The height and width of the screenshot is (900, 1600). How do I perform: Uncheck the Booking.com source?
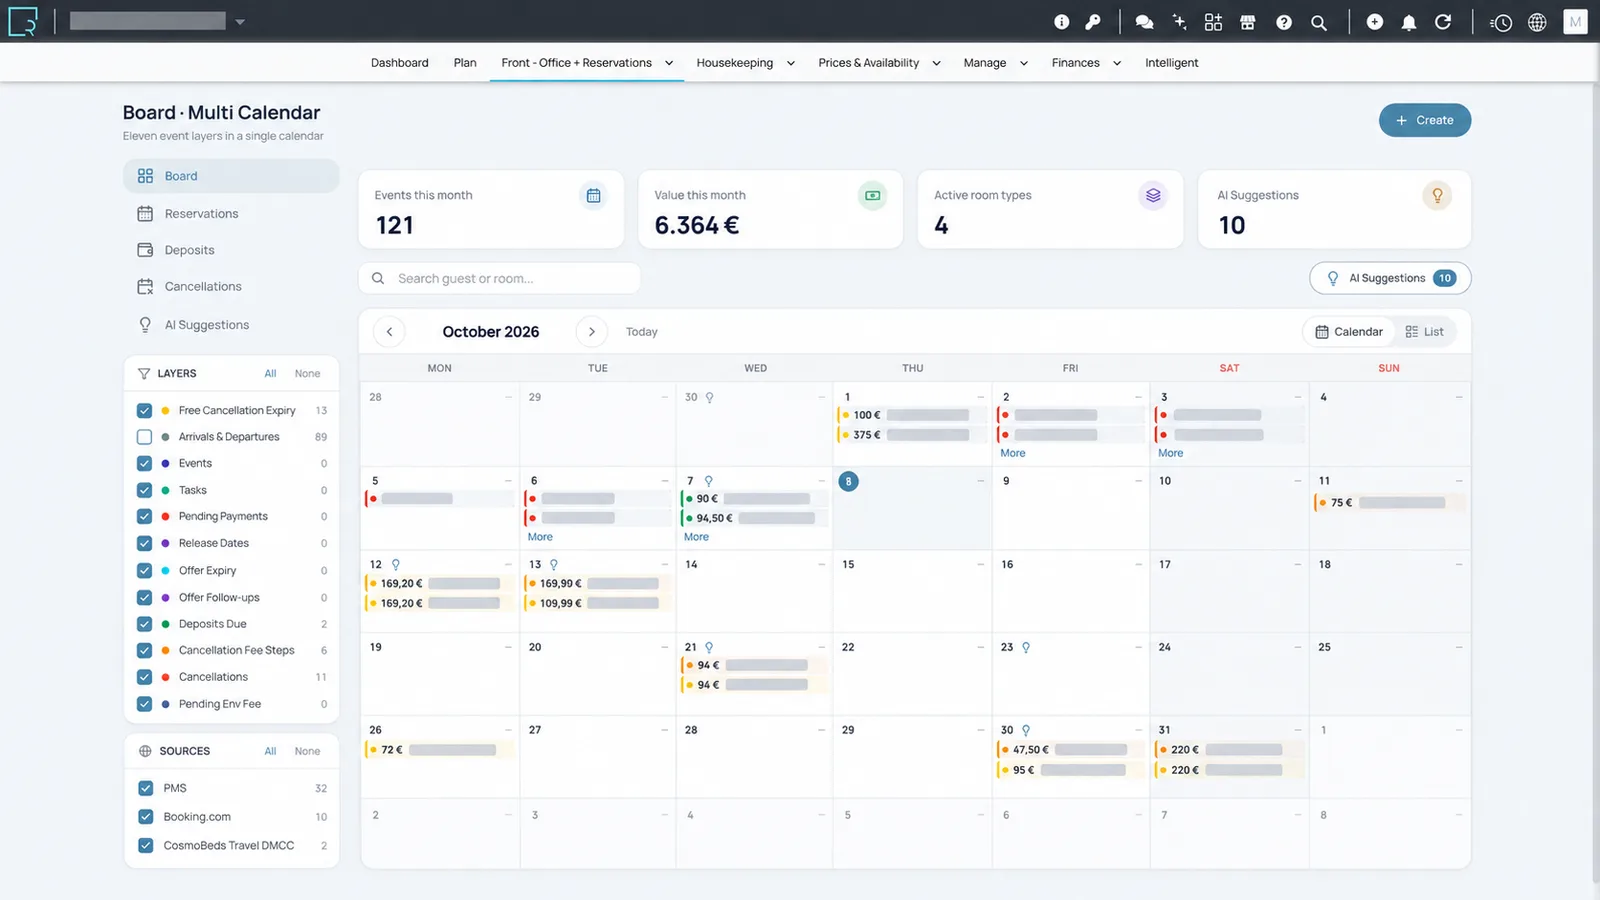pyautogui.click(x=146, y=817)
